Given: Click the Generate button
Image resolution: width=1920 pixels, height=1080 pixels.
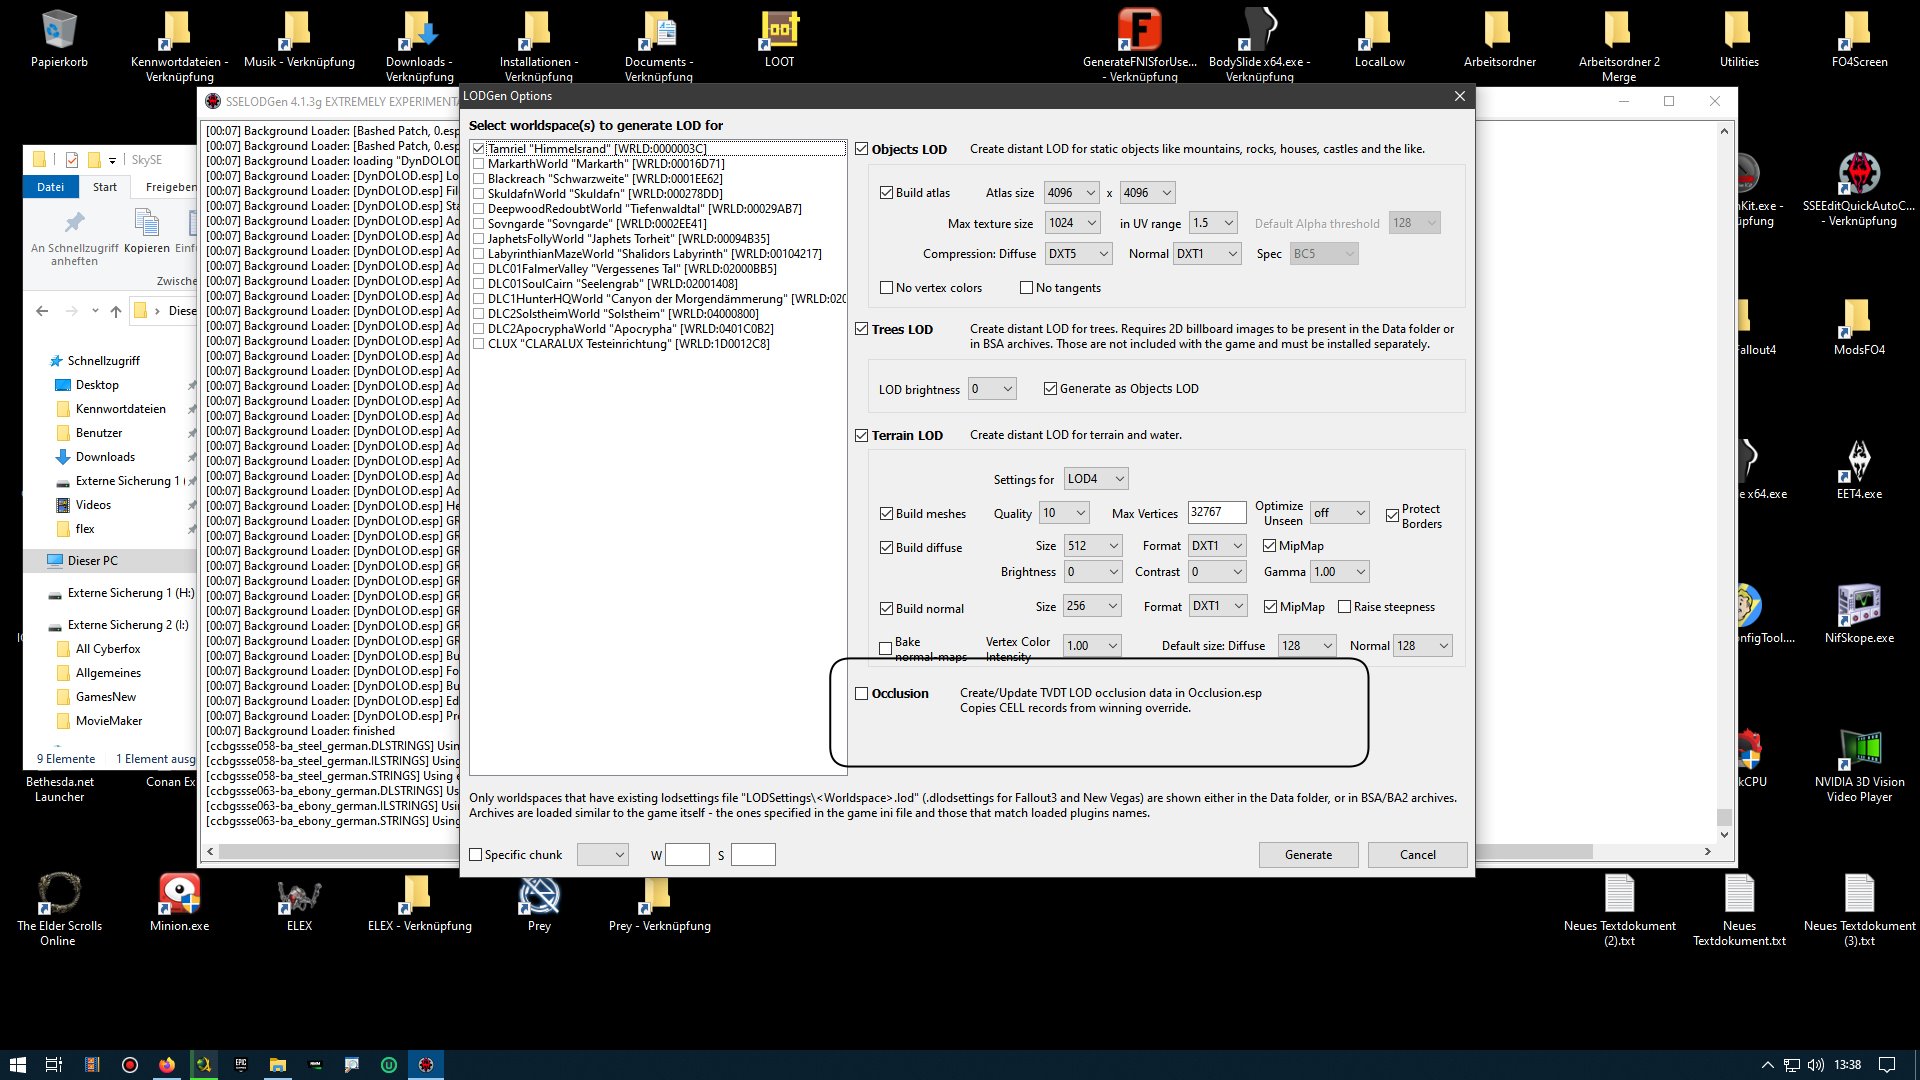Looking at the screenshot, I should tap(1308, 855).
